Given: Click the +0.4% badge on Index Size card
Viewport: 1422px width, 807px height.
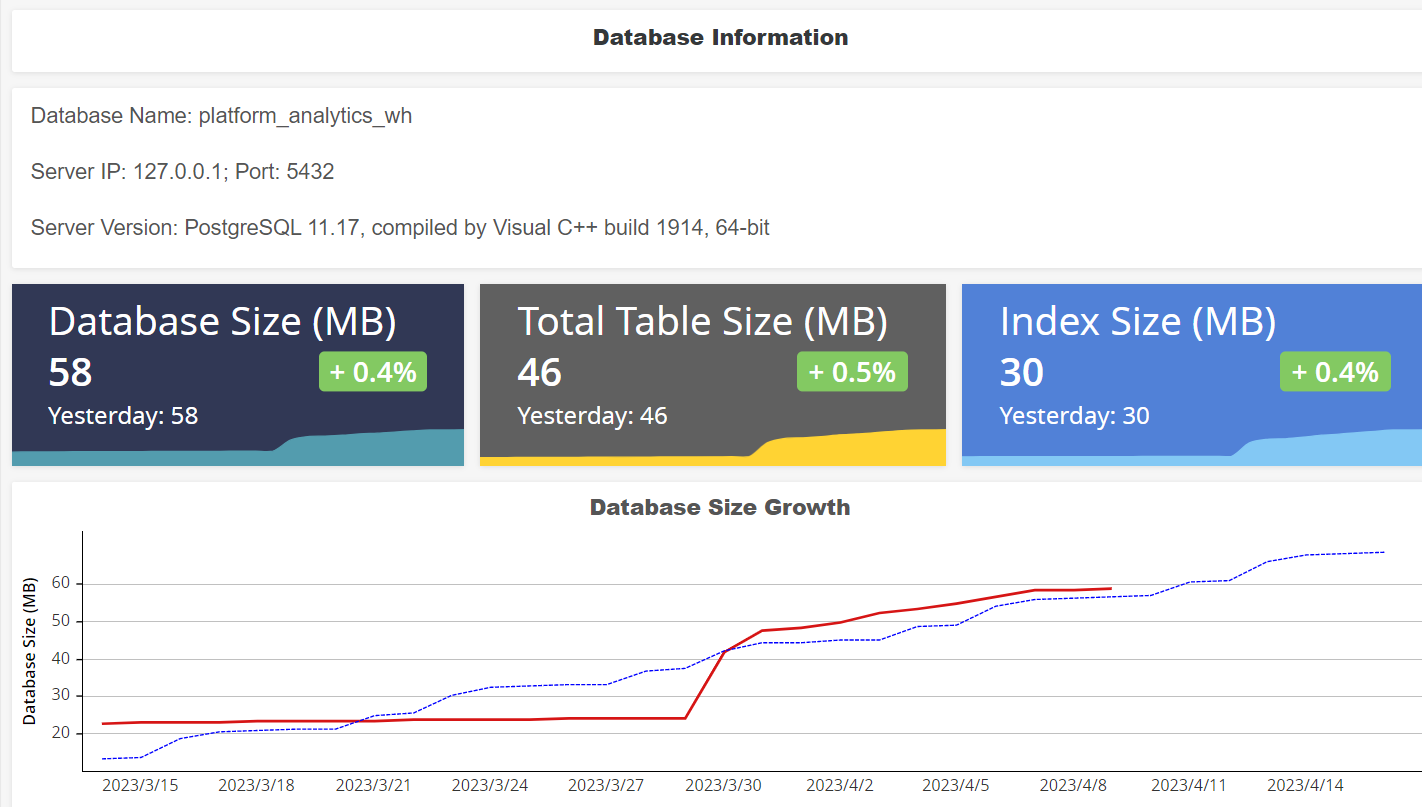Looking at the screenshot, I should click(x=1335, y=372).
